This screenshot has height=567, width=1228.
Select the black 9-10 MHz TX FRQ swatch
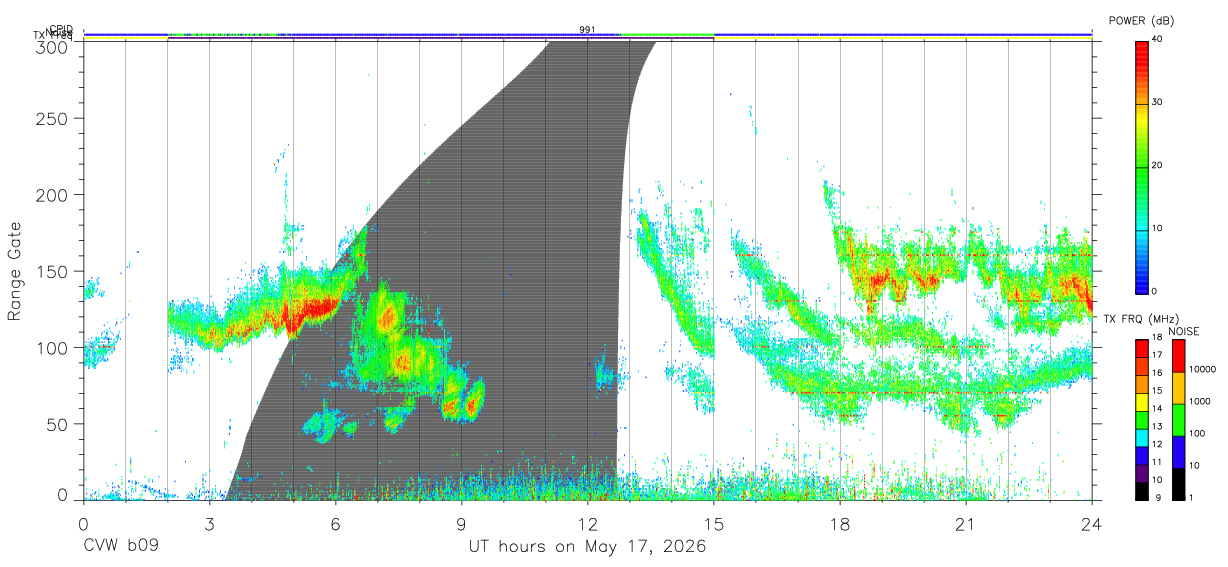coord(1141,491)
